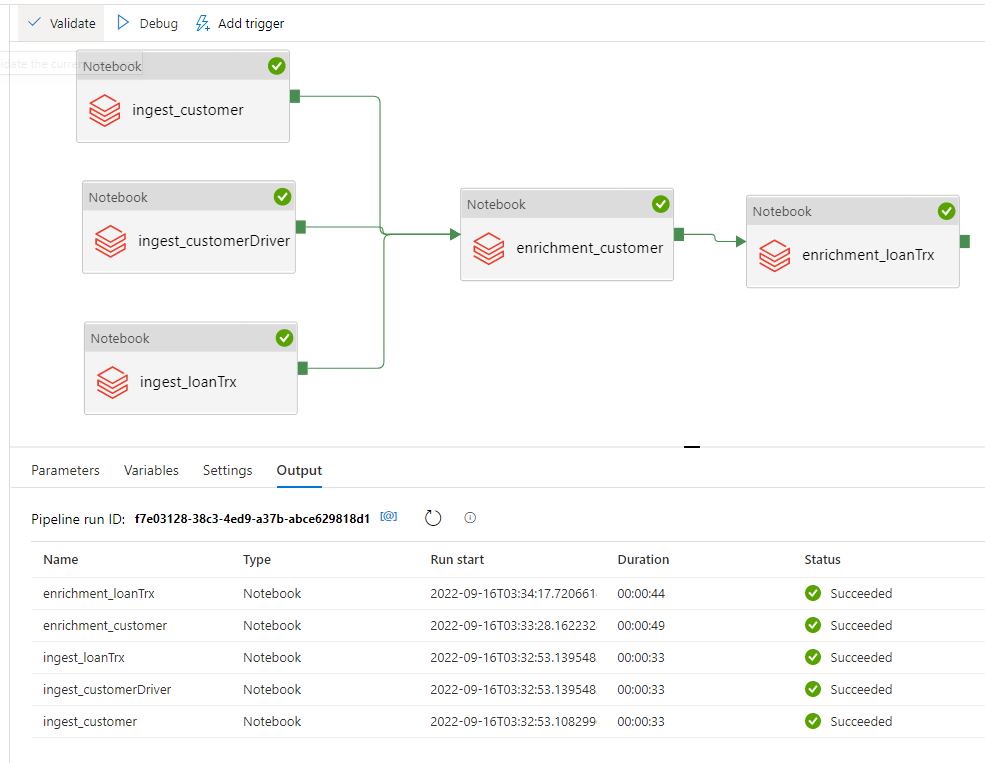985x763 pixels.
Task: Click the green success badge on ingest_customer activity
Action: (x=277, y=66)
